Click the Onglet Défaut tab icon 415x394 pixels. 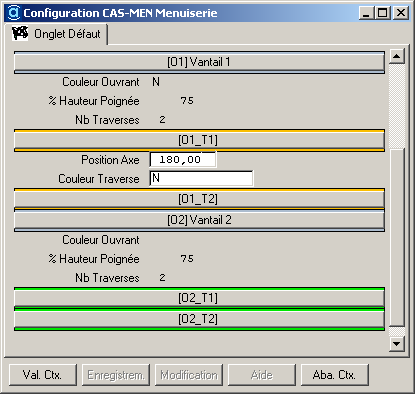pyautogui.click(x=20, y=33)
